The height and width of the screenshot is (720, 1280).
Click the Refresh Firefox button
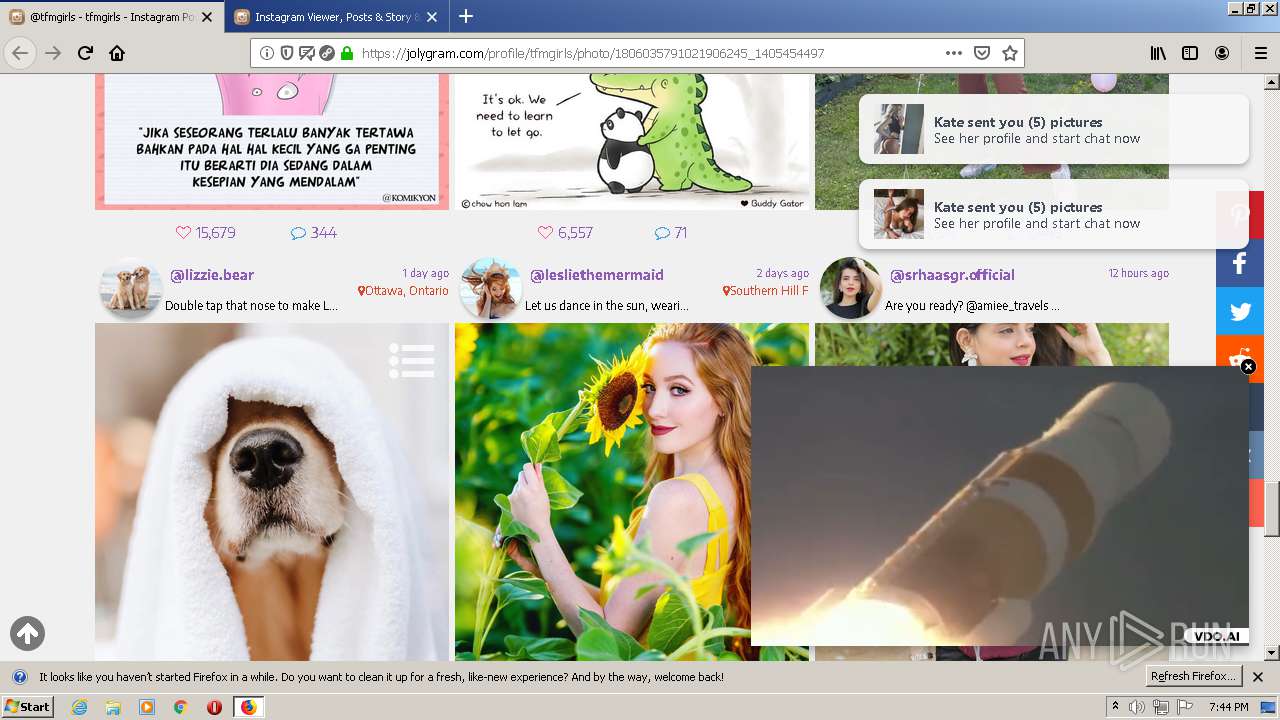point(1194,677)
